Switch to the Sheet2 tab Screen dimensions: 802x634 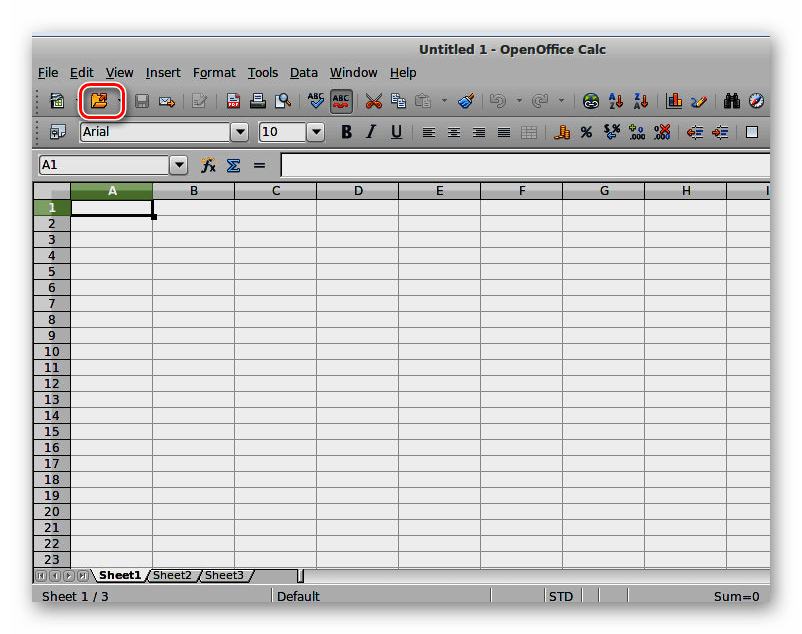pyautogui.click(x=172, y=575)
